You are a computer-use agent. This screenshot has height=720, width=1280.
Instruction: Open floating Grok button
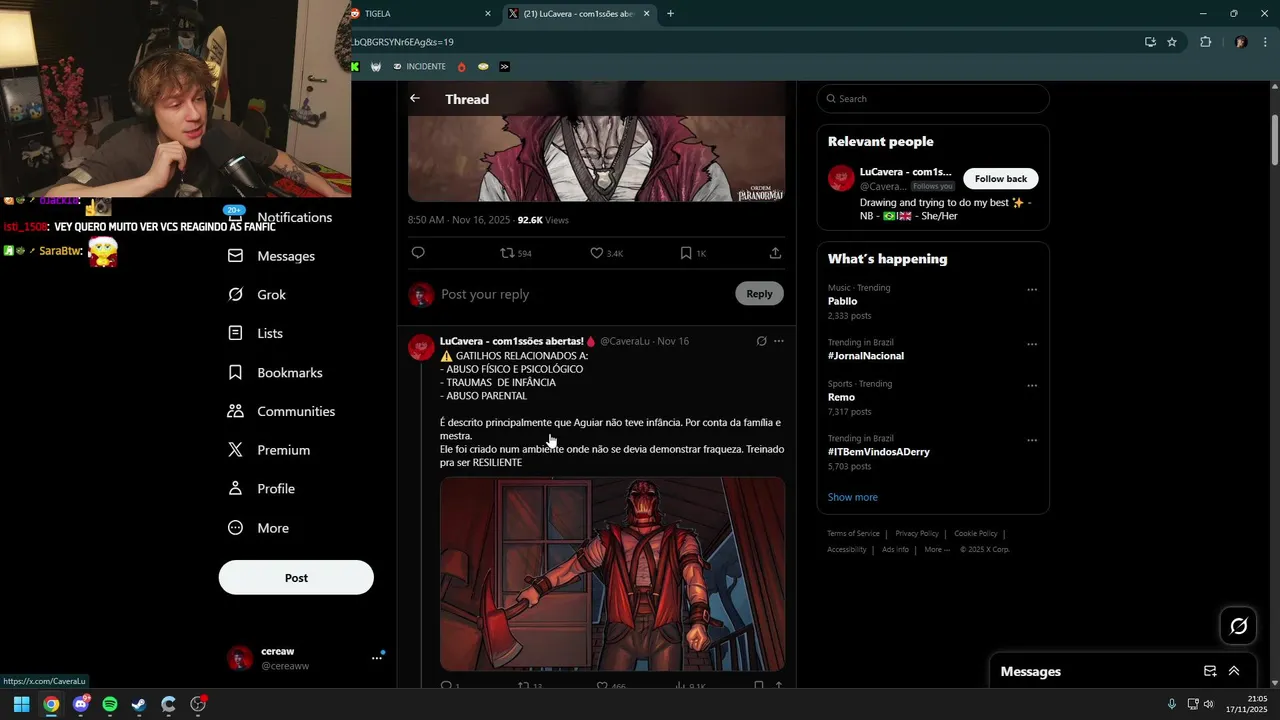tap(1239, 626)
